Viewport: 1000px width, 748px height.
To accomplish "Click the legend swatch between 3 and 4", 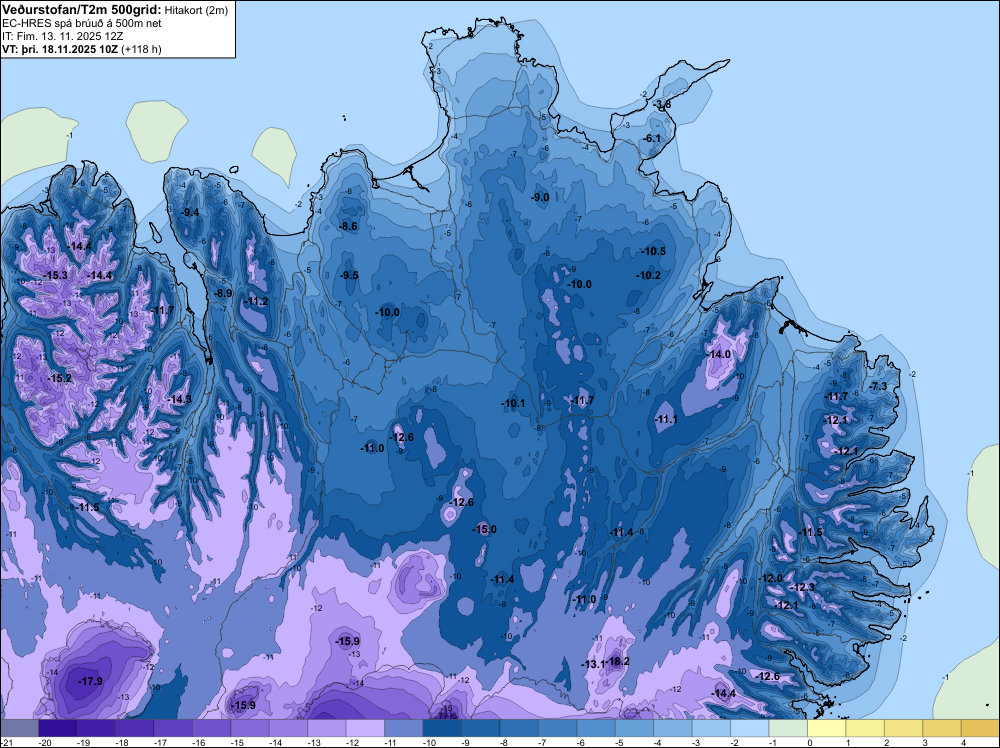I will point(942,728).
